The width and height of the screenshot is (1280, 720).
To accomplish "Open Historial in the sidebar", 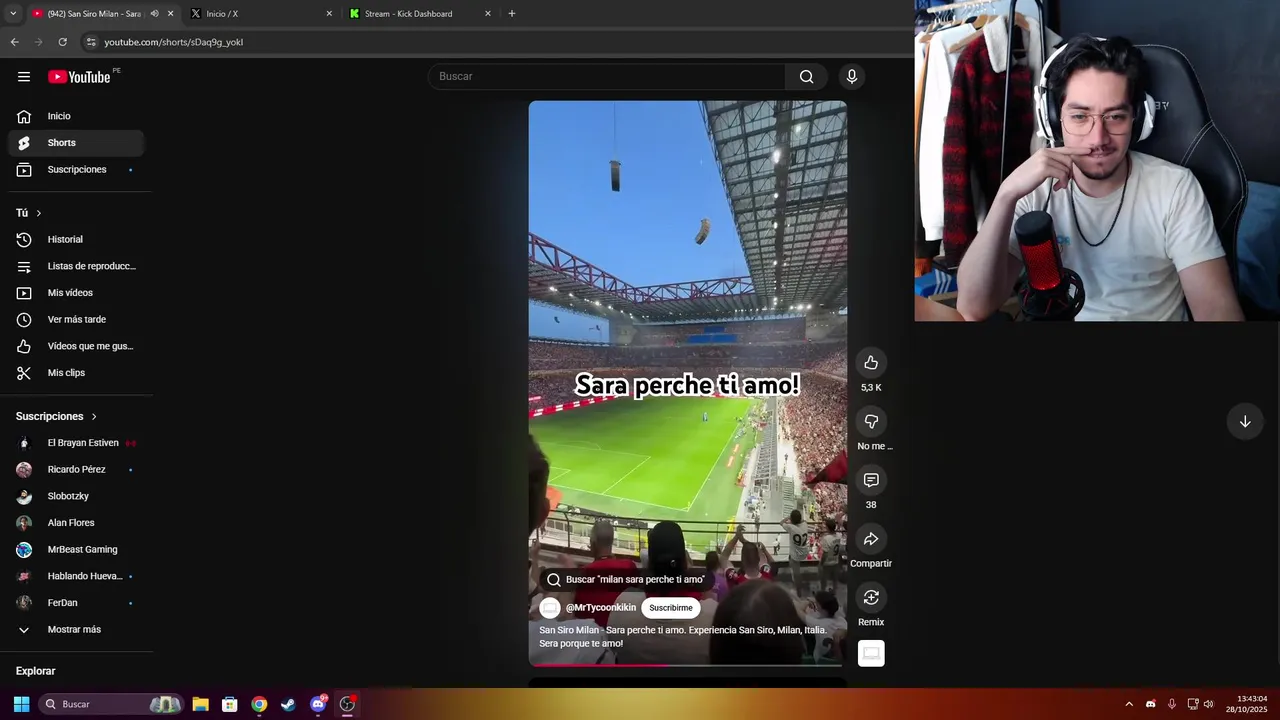I will (76, 240).
